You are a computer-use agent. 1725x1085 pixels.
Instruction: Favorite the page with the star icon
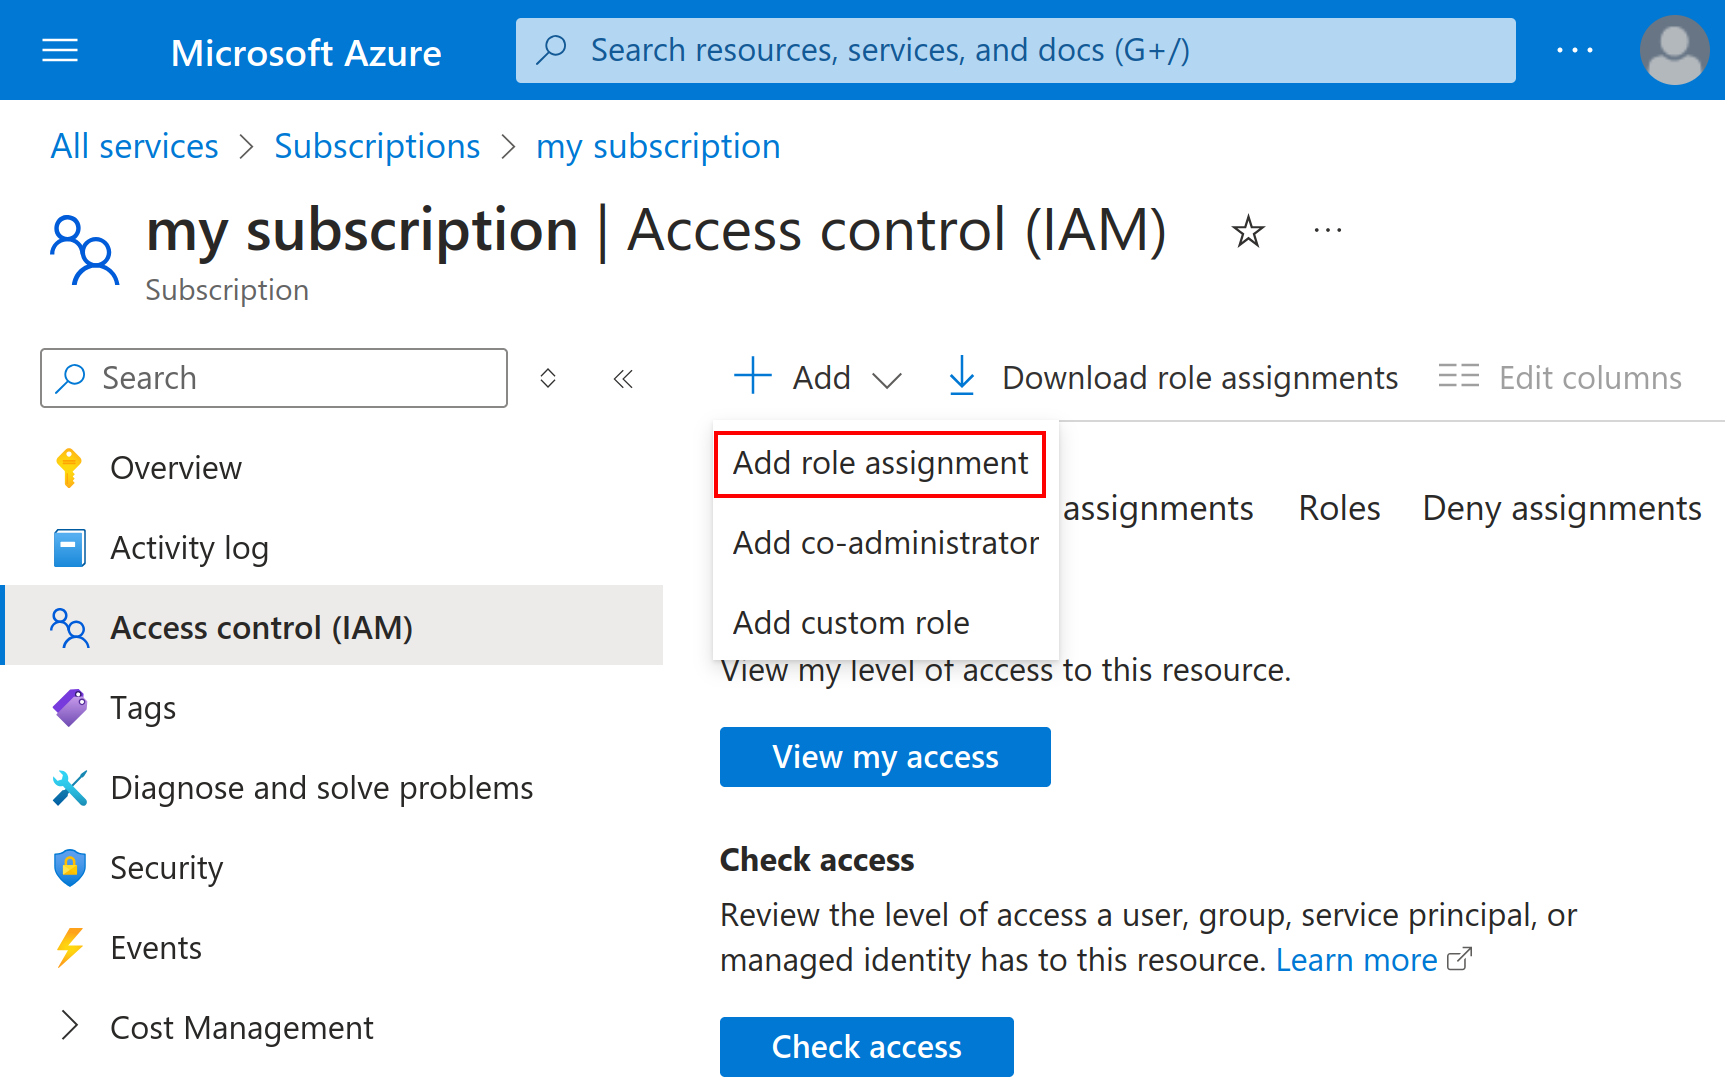pyautogui.click(x=1247, y=231)
